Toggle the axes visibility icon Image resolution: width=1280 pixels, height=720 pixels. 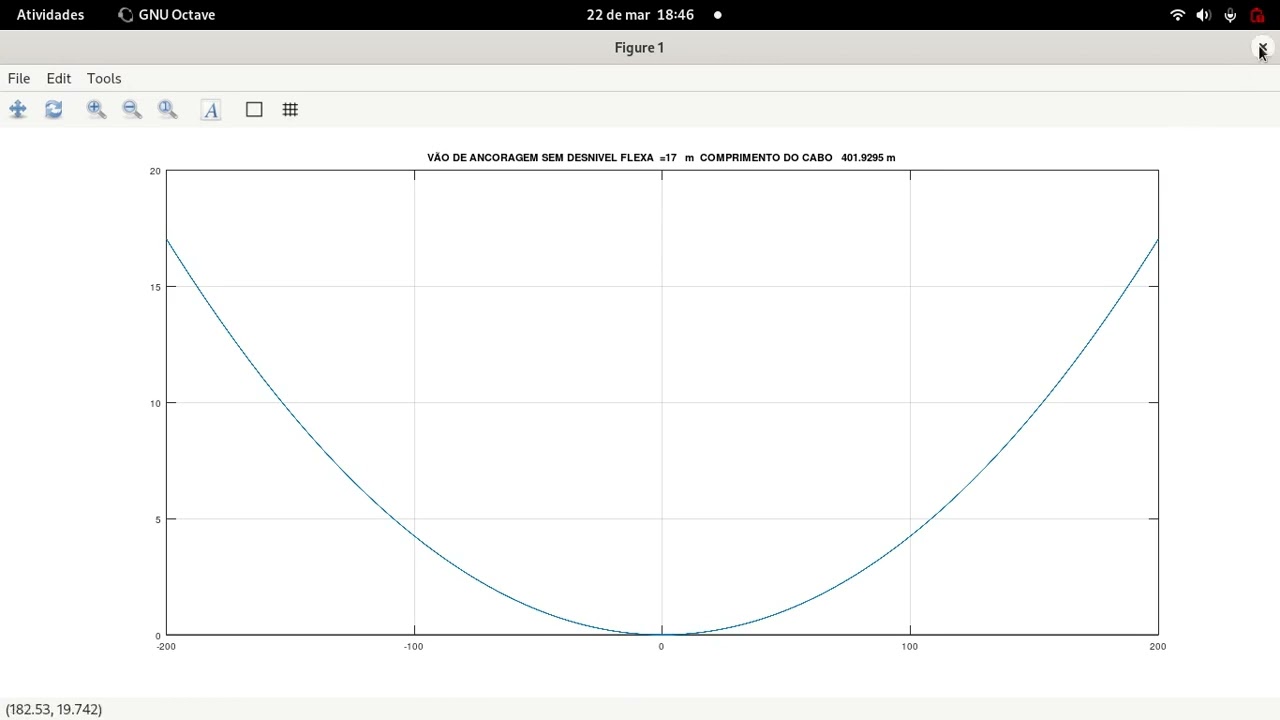[254, 110]
